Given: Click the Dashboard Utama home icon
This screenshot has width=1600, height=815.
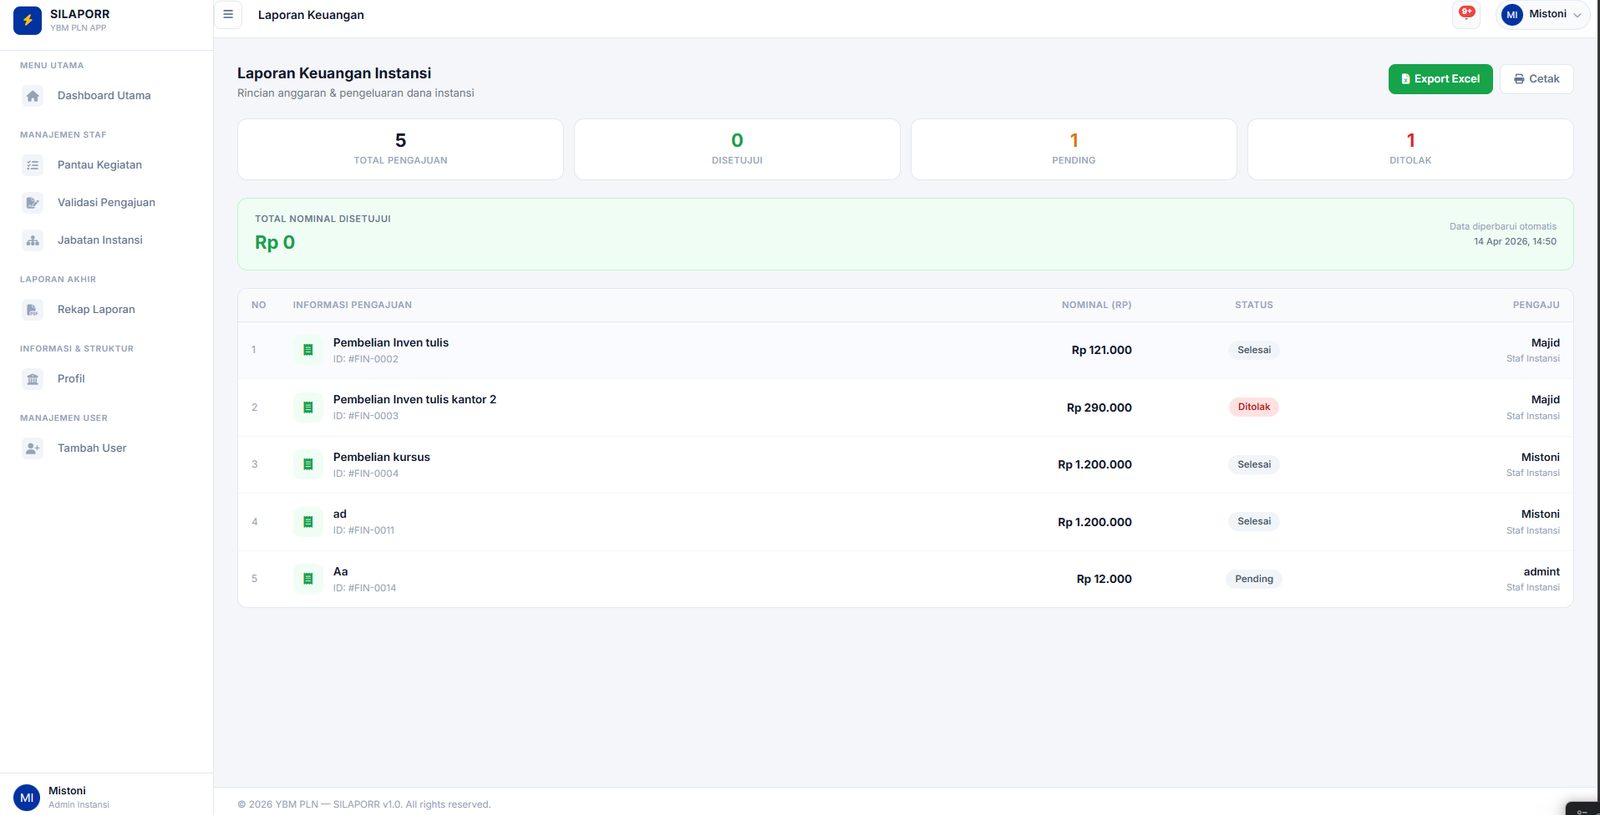Looking at the screenshot, I should (x=33, y=96).
